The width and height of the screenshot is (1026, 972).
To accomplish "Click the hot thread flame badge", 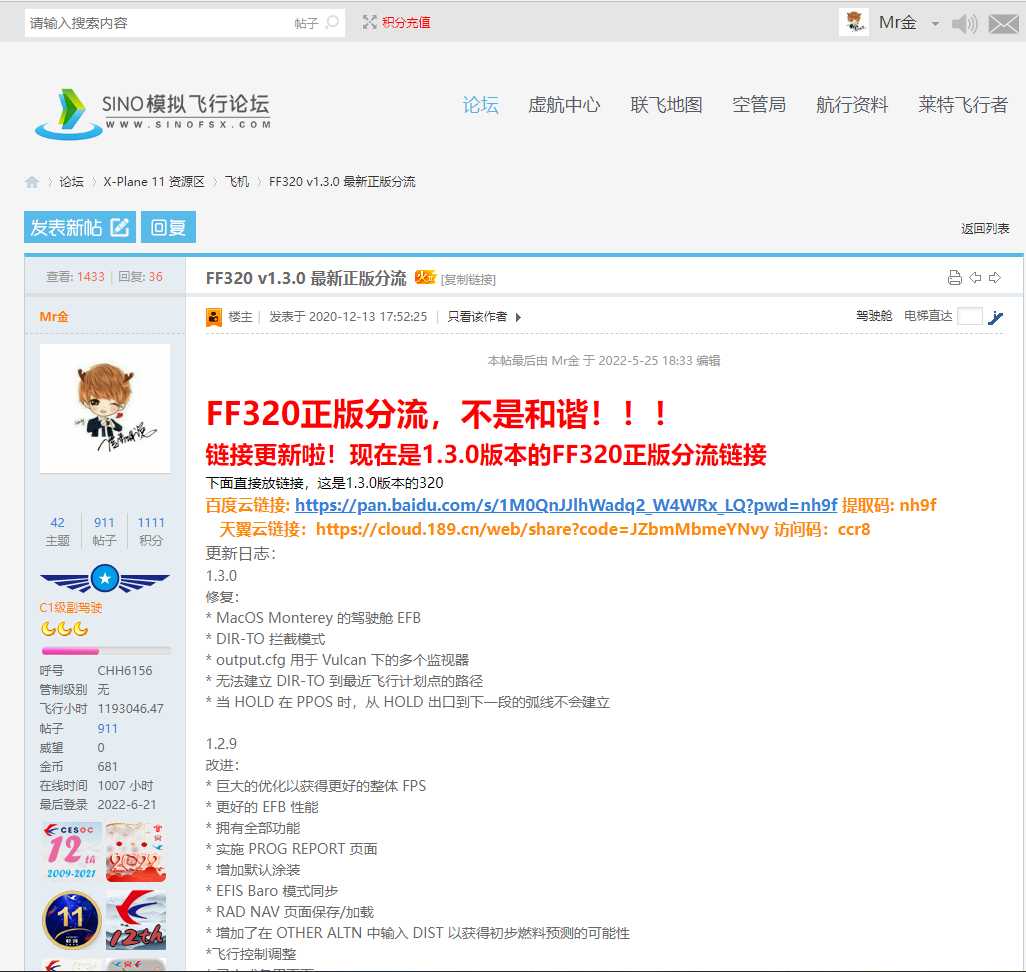I will pos(425,278).
